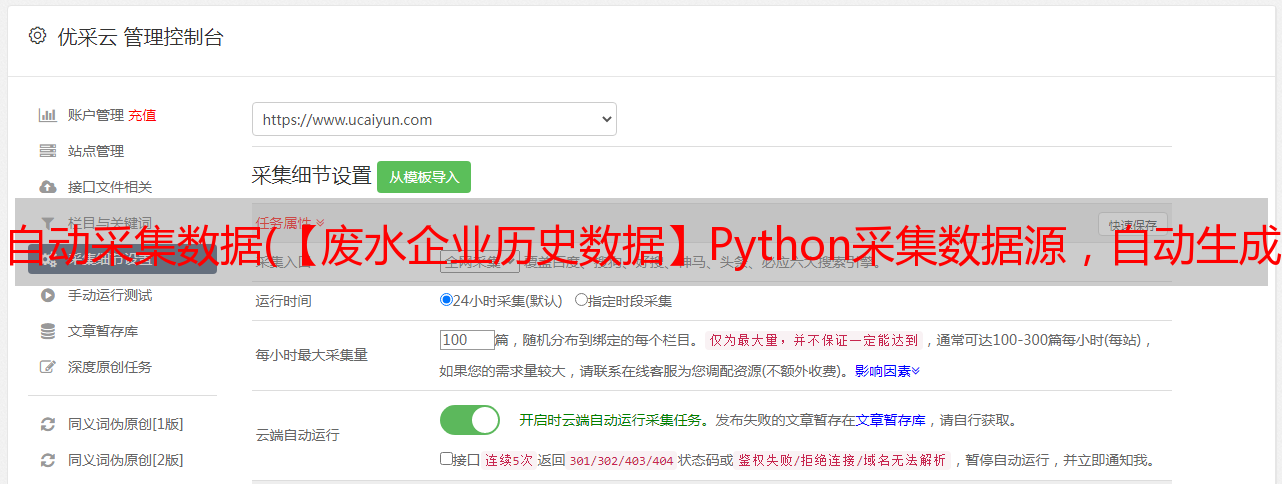Open the 同义词伪原创[2版] sidebar item
The image size is (1282, 484).
tap(126, 460)
